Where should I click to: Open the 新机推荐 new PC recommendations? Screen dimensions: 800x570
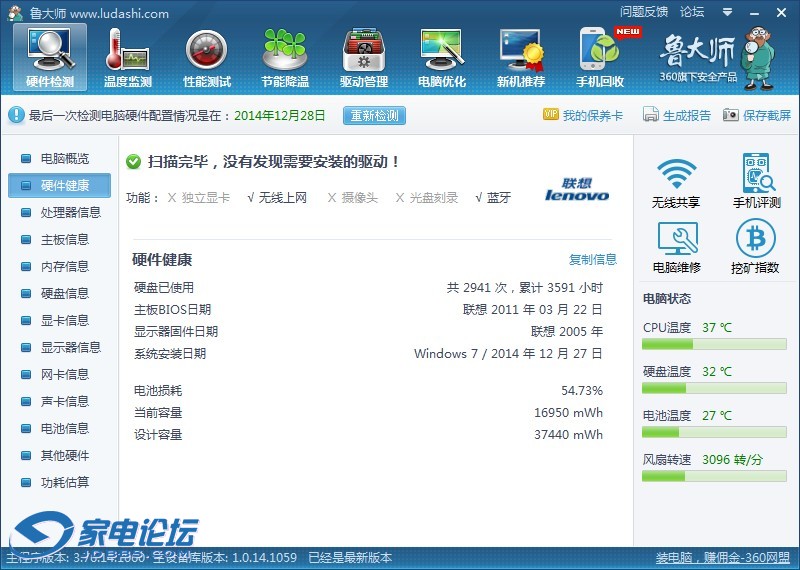(521, 57)
